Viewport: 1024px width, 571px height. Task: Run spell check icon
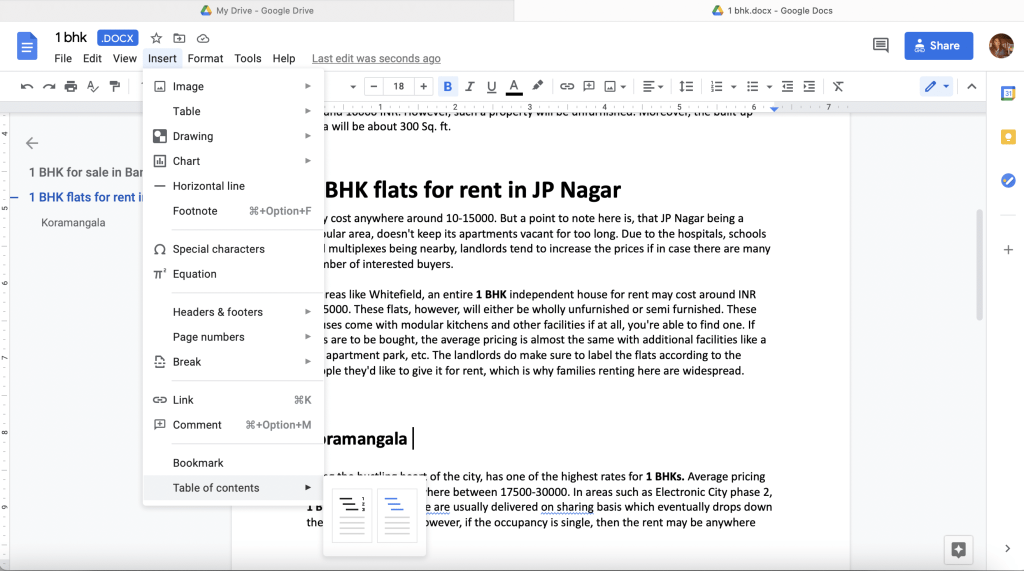93,86
